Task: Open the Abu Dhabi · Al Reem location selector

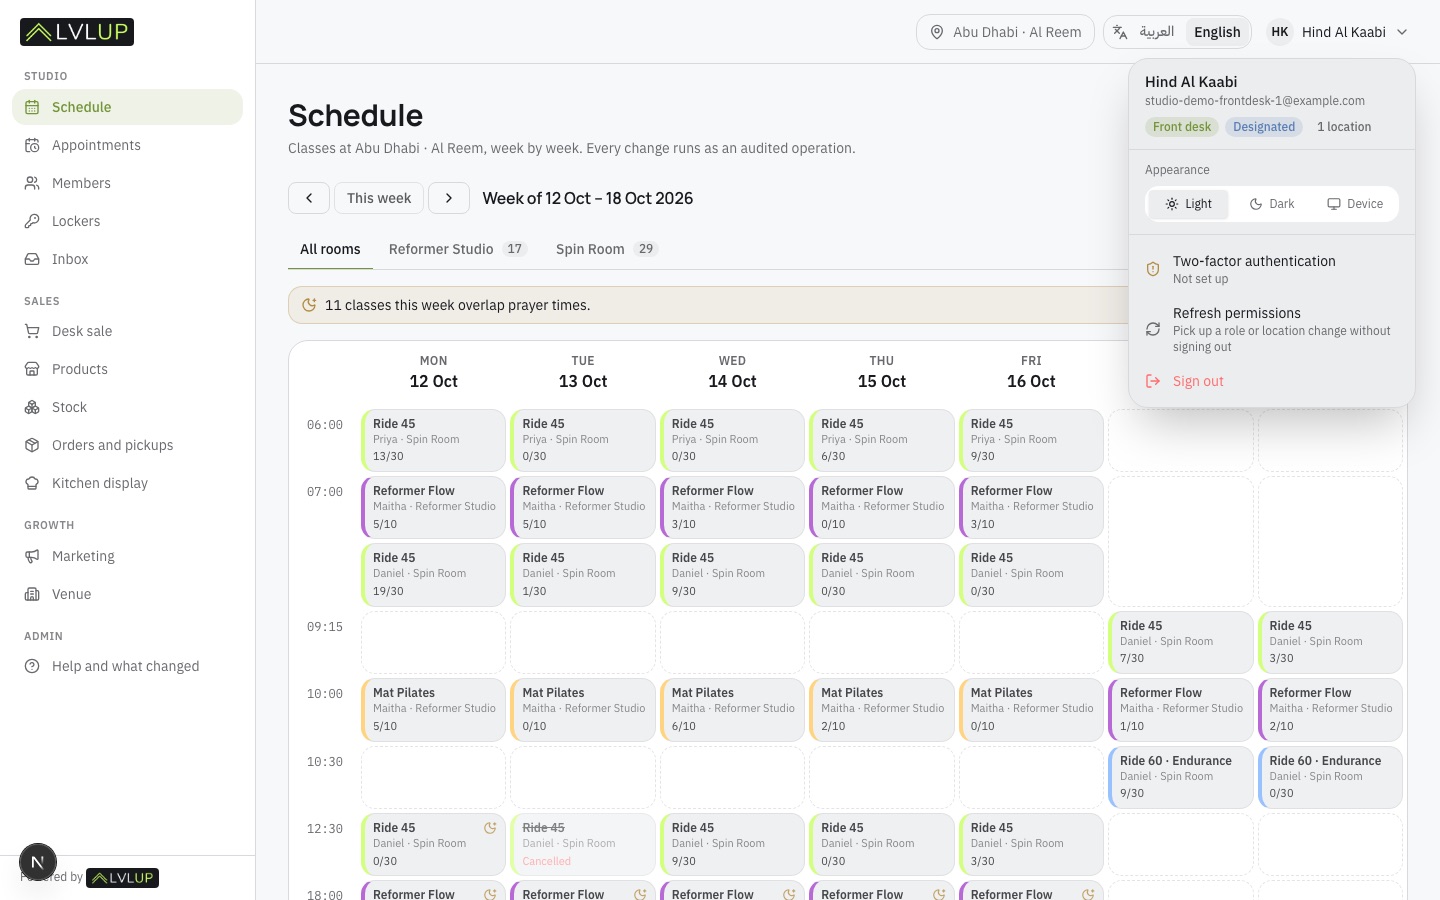Action: [x=1005, y=32]
